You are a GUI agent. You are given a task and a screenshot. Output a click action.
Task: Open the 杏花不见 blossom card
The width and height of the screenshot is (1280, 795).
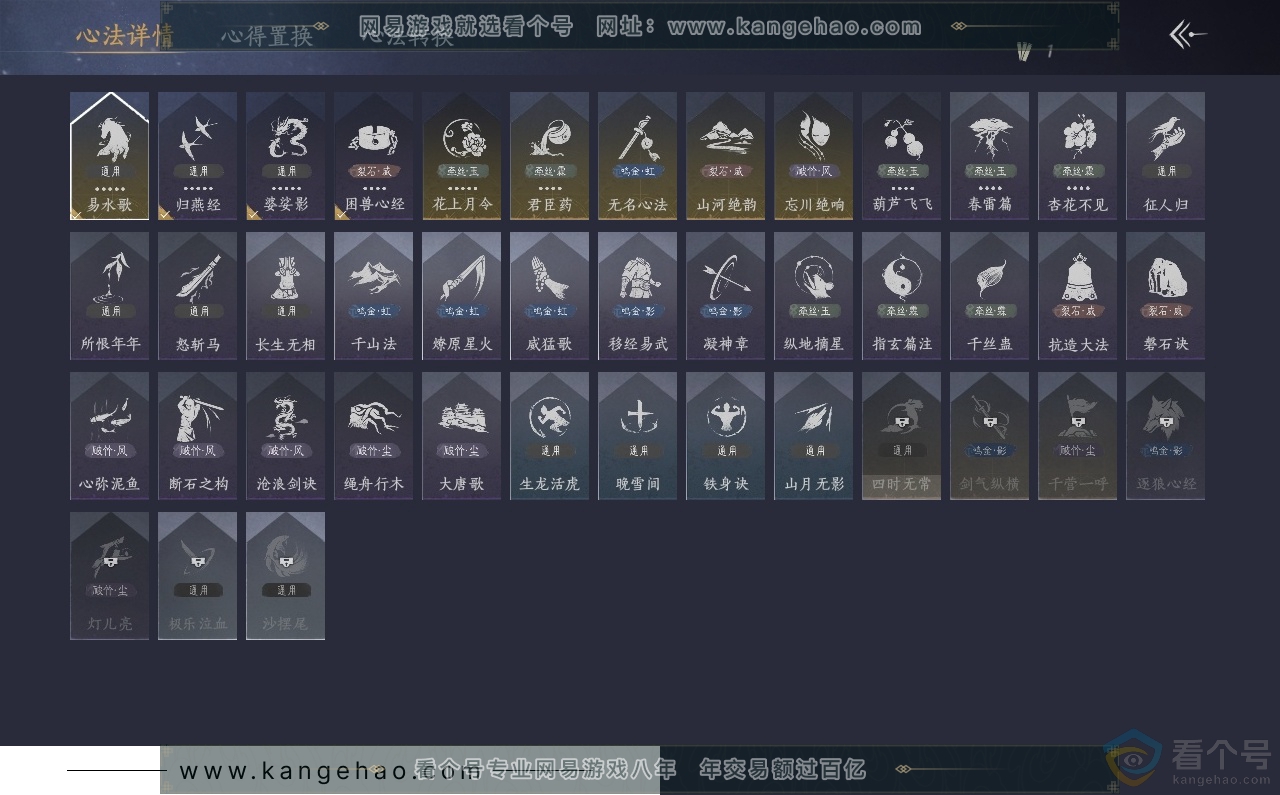point(1078,156)
